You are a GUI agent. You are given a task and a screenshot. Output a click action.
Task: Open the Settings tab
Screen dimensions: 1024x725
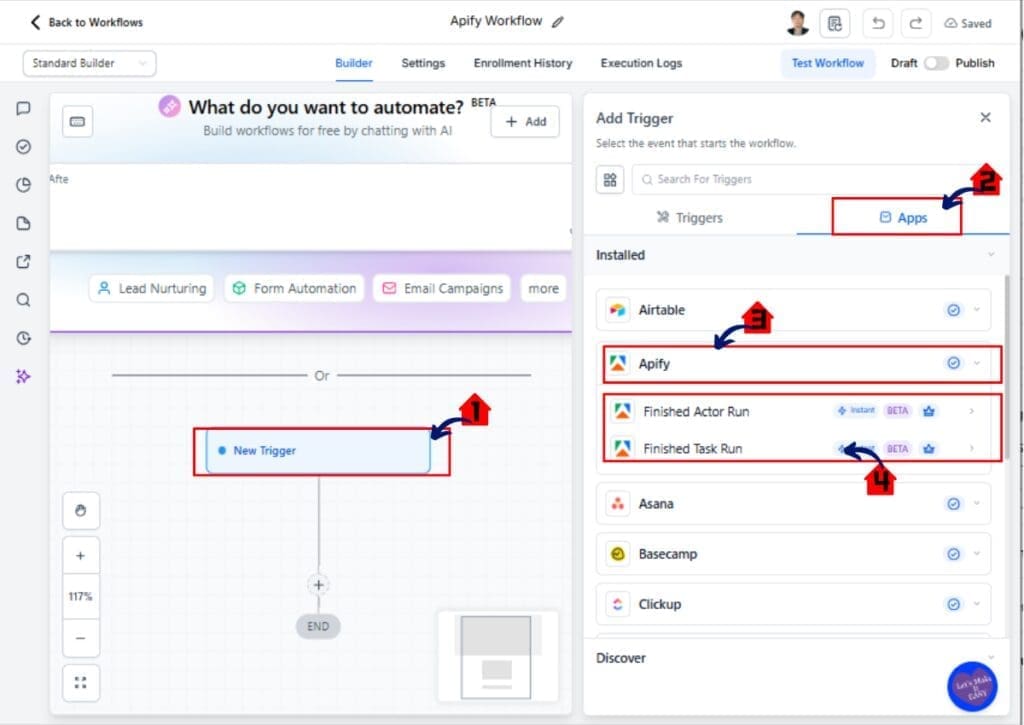423,63
